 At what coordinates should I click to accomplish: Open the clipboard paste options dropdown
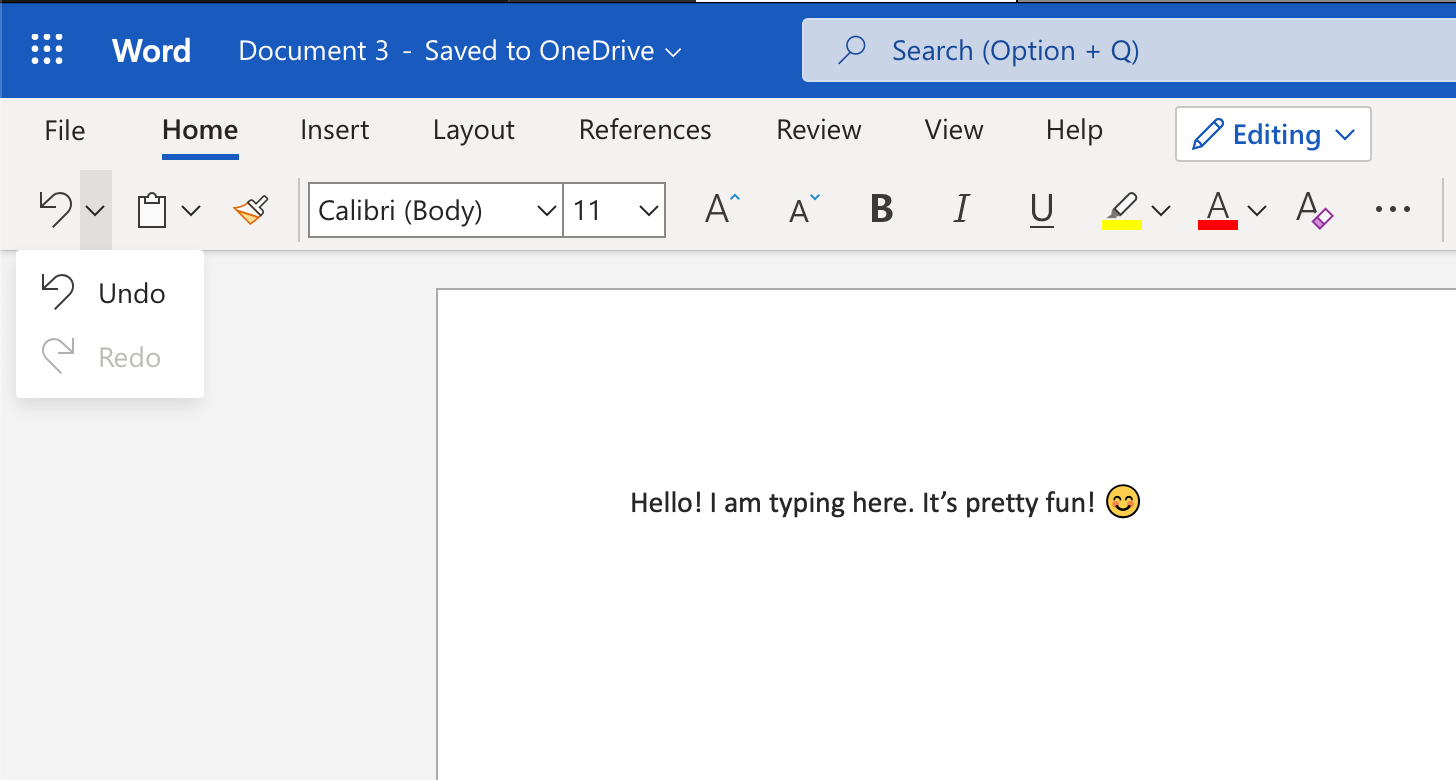pyautogui.click(x=191, y=210)
